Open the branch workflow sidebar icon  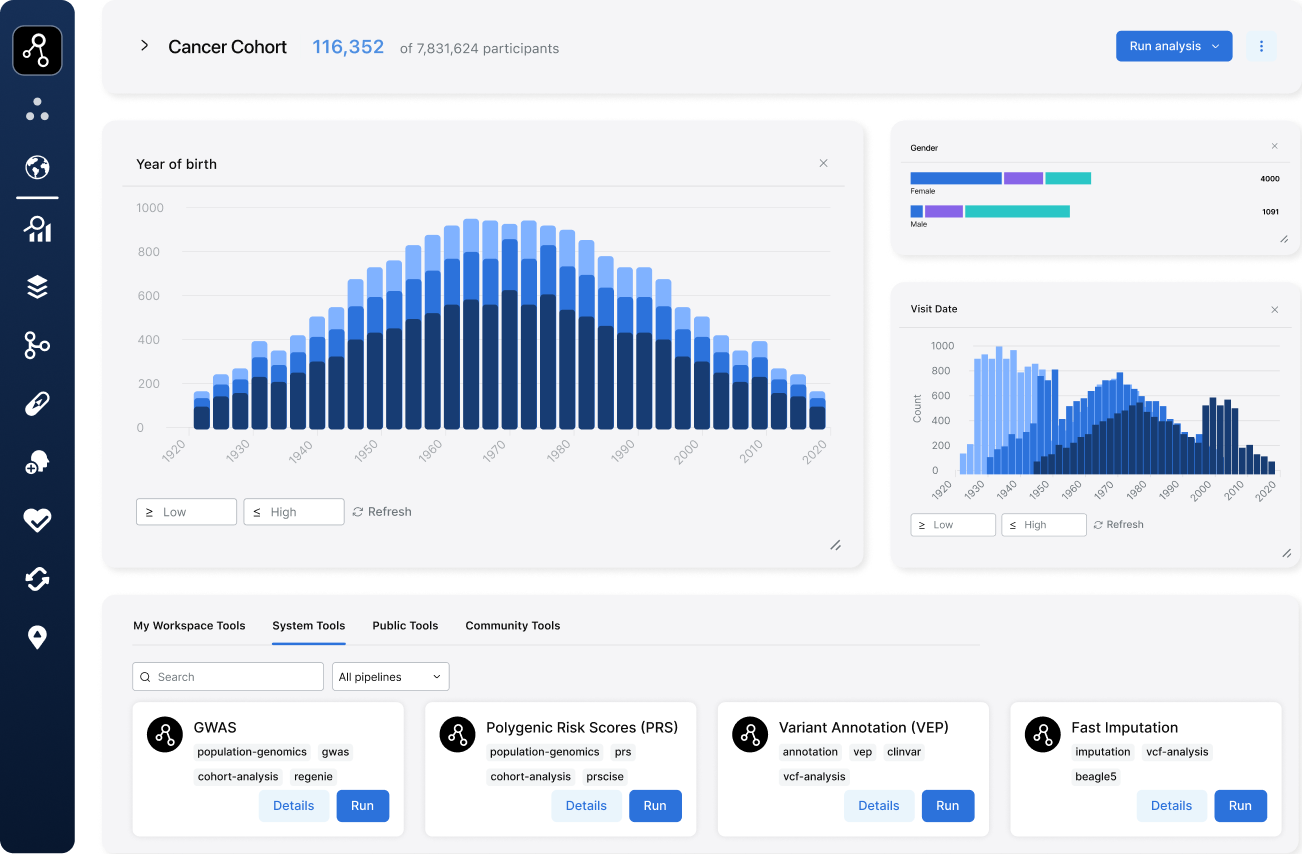pyautogui.click(x=37, y=346)
